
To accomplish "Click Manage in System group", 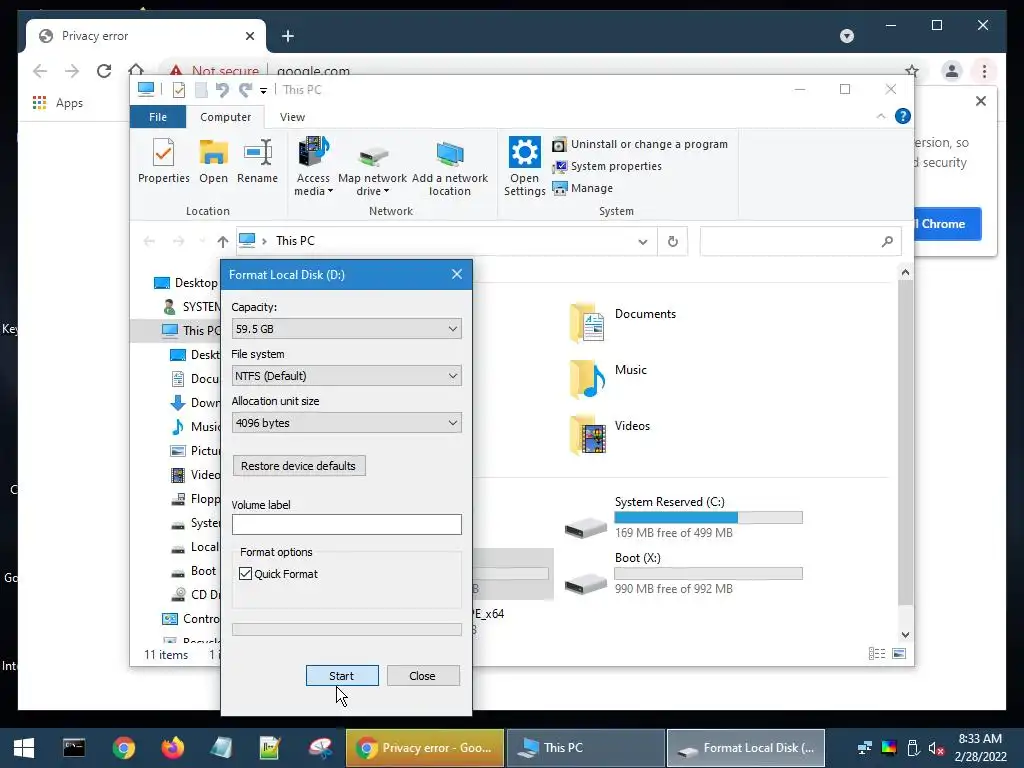I will (583, 188).
